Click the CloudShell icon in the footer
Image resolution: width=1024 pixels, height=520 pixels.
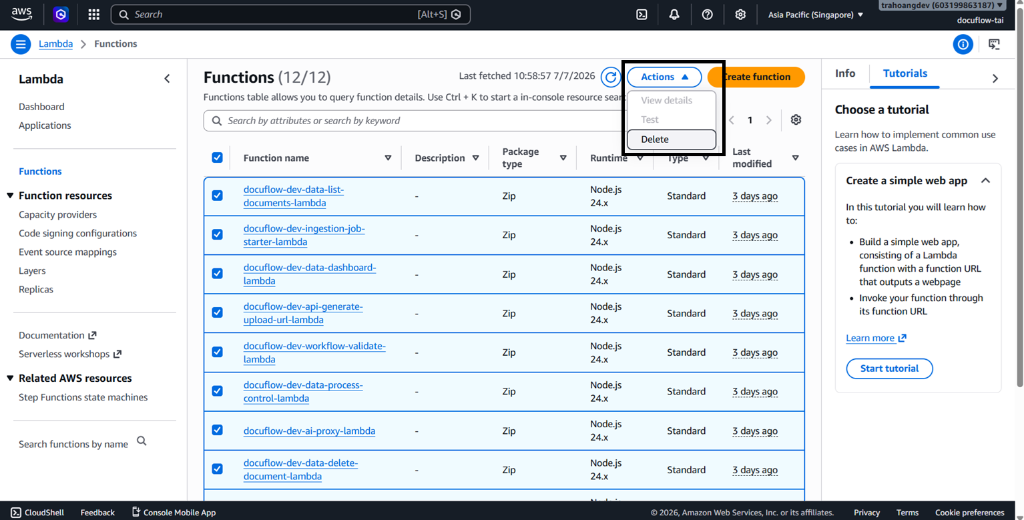(x=16, y=513)
